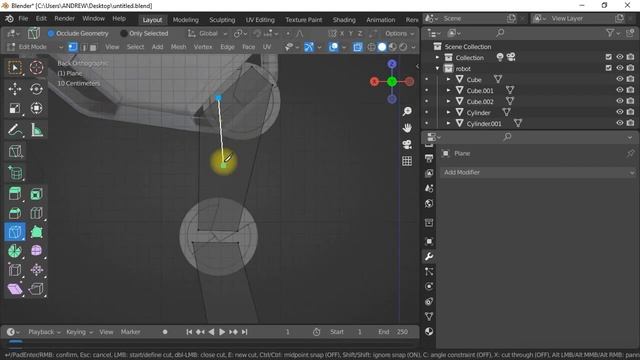Select the Annotate tool
The width and height of the screenshot is (640, 360).
coord(15,130)
